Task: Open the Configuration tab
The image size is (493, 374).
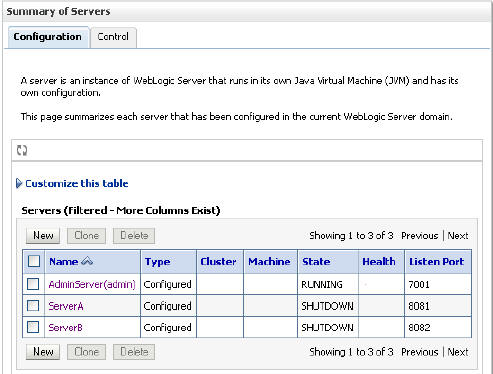Action: [x=48, y=37]
